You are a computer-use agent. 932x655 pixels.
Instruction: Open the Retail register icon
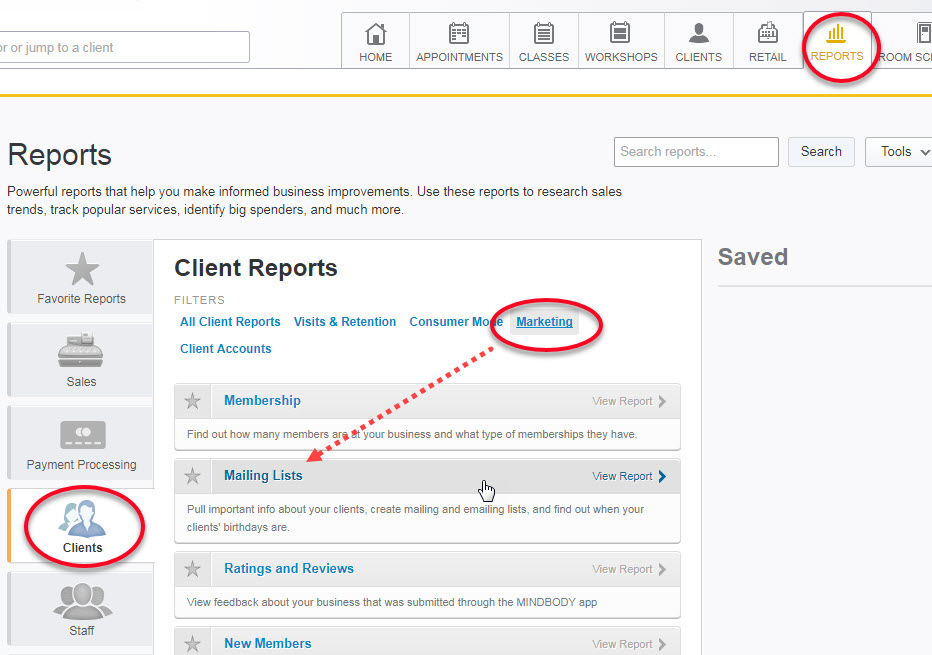pyautogui.click(x=767, y=40)
